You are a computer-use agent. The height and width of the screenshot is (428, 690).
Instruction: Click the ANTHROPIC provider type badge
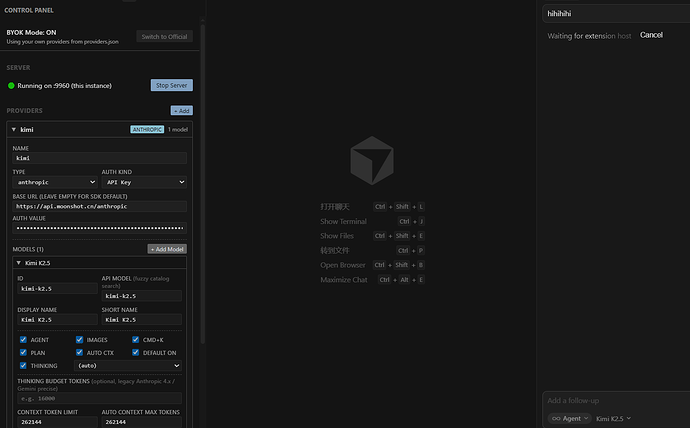tap(147, 129)
